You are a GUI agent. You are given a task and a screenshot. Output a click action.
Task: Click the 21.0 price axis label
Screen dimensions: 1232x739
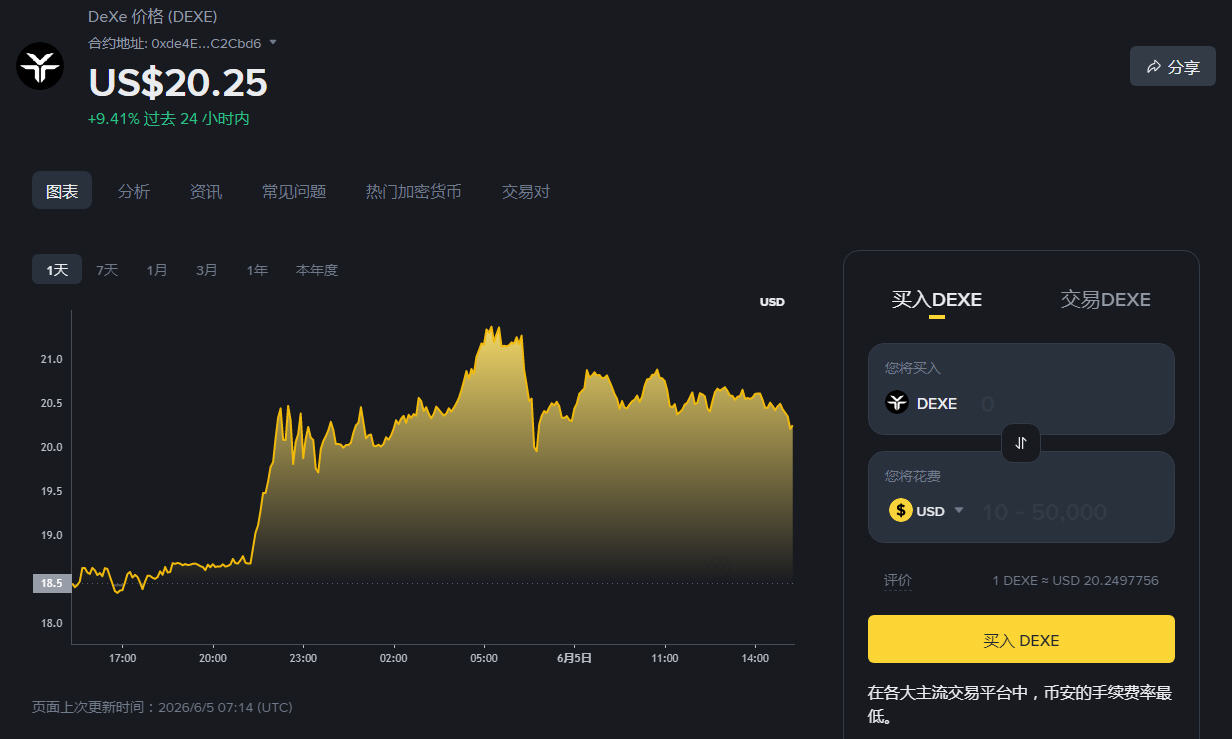(x=51, y=359)
